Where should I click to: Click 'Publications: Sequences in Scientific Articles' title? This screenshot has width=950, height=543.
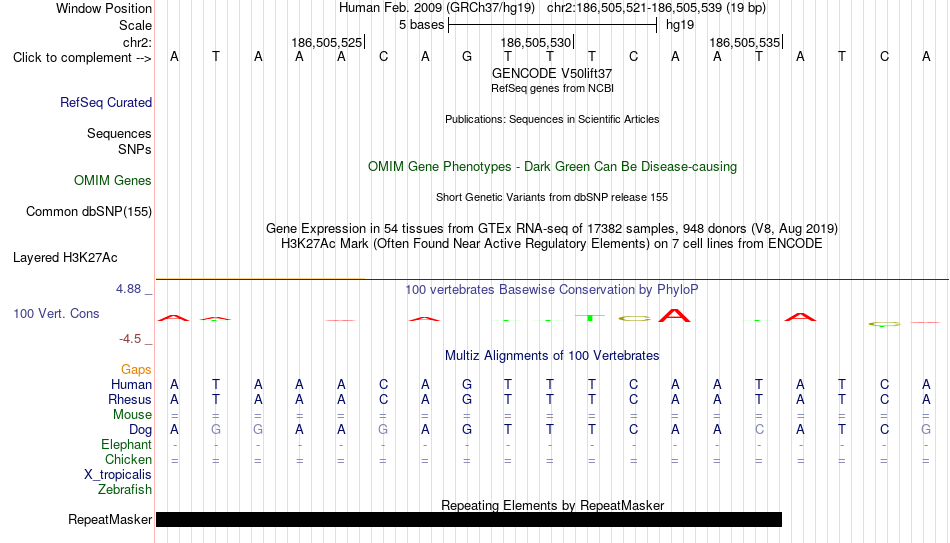pyautogui.click(x=552, y=119)
